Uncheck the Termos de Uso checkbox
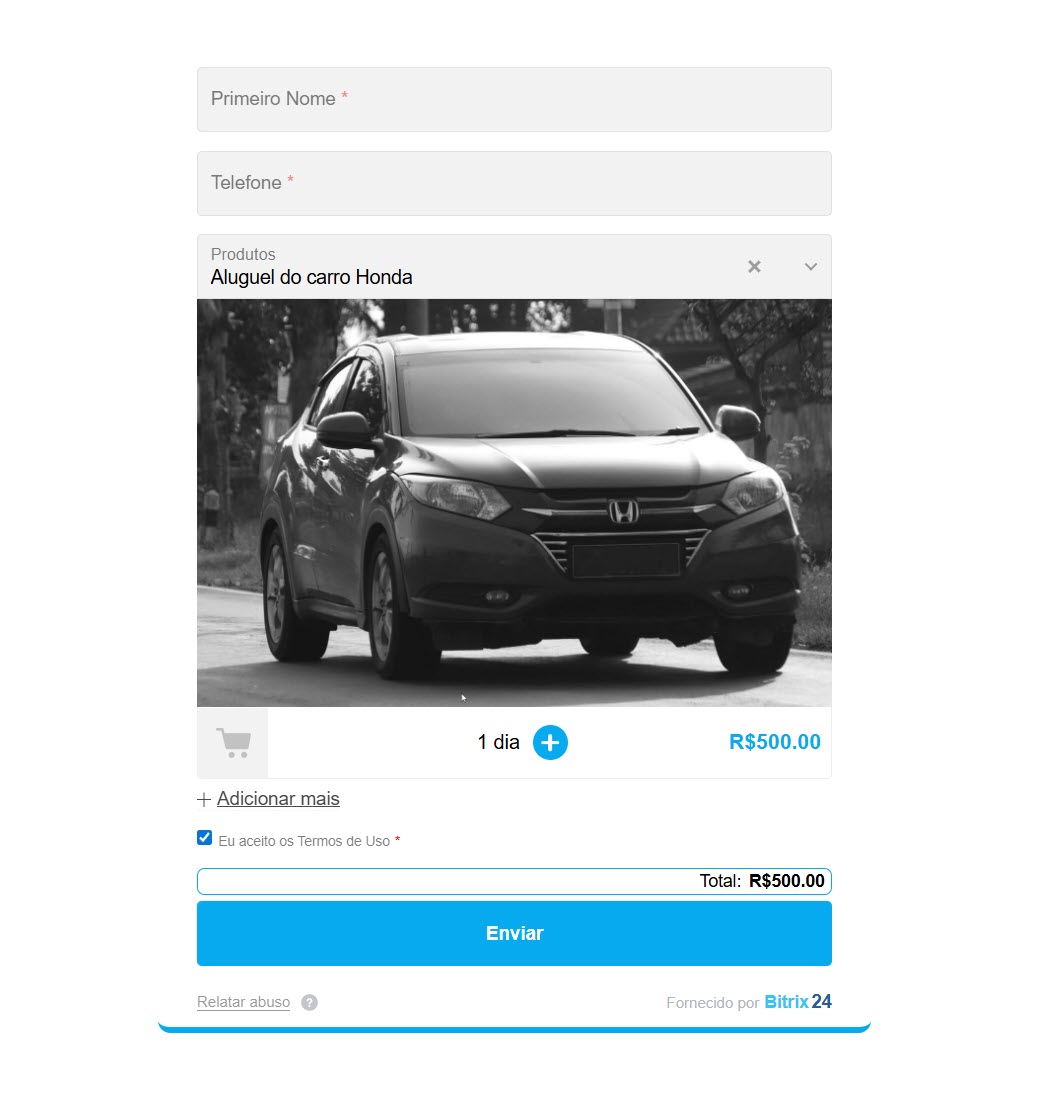The width and height of the screenshot is (1062, 1100). 204,838
